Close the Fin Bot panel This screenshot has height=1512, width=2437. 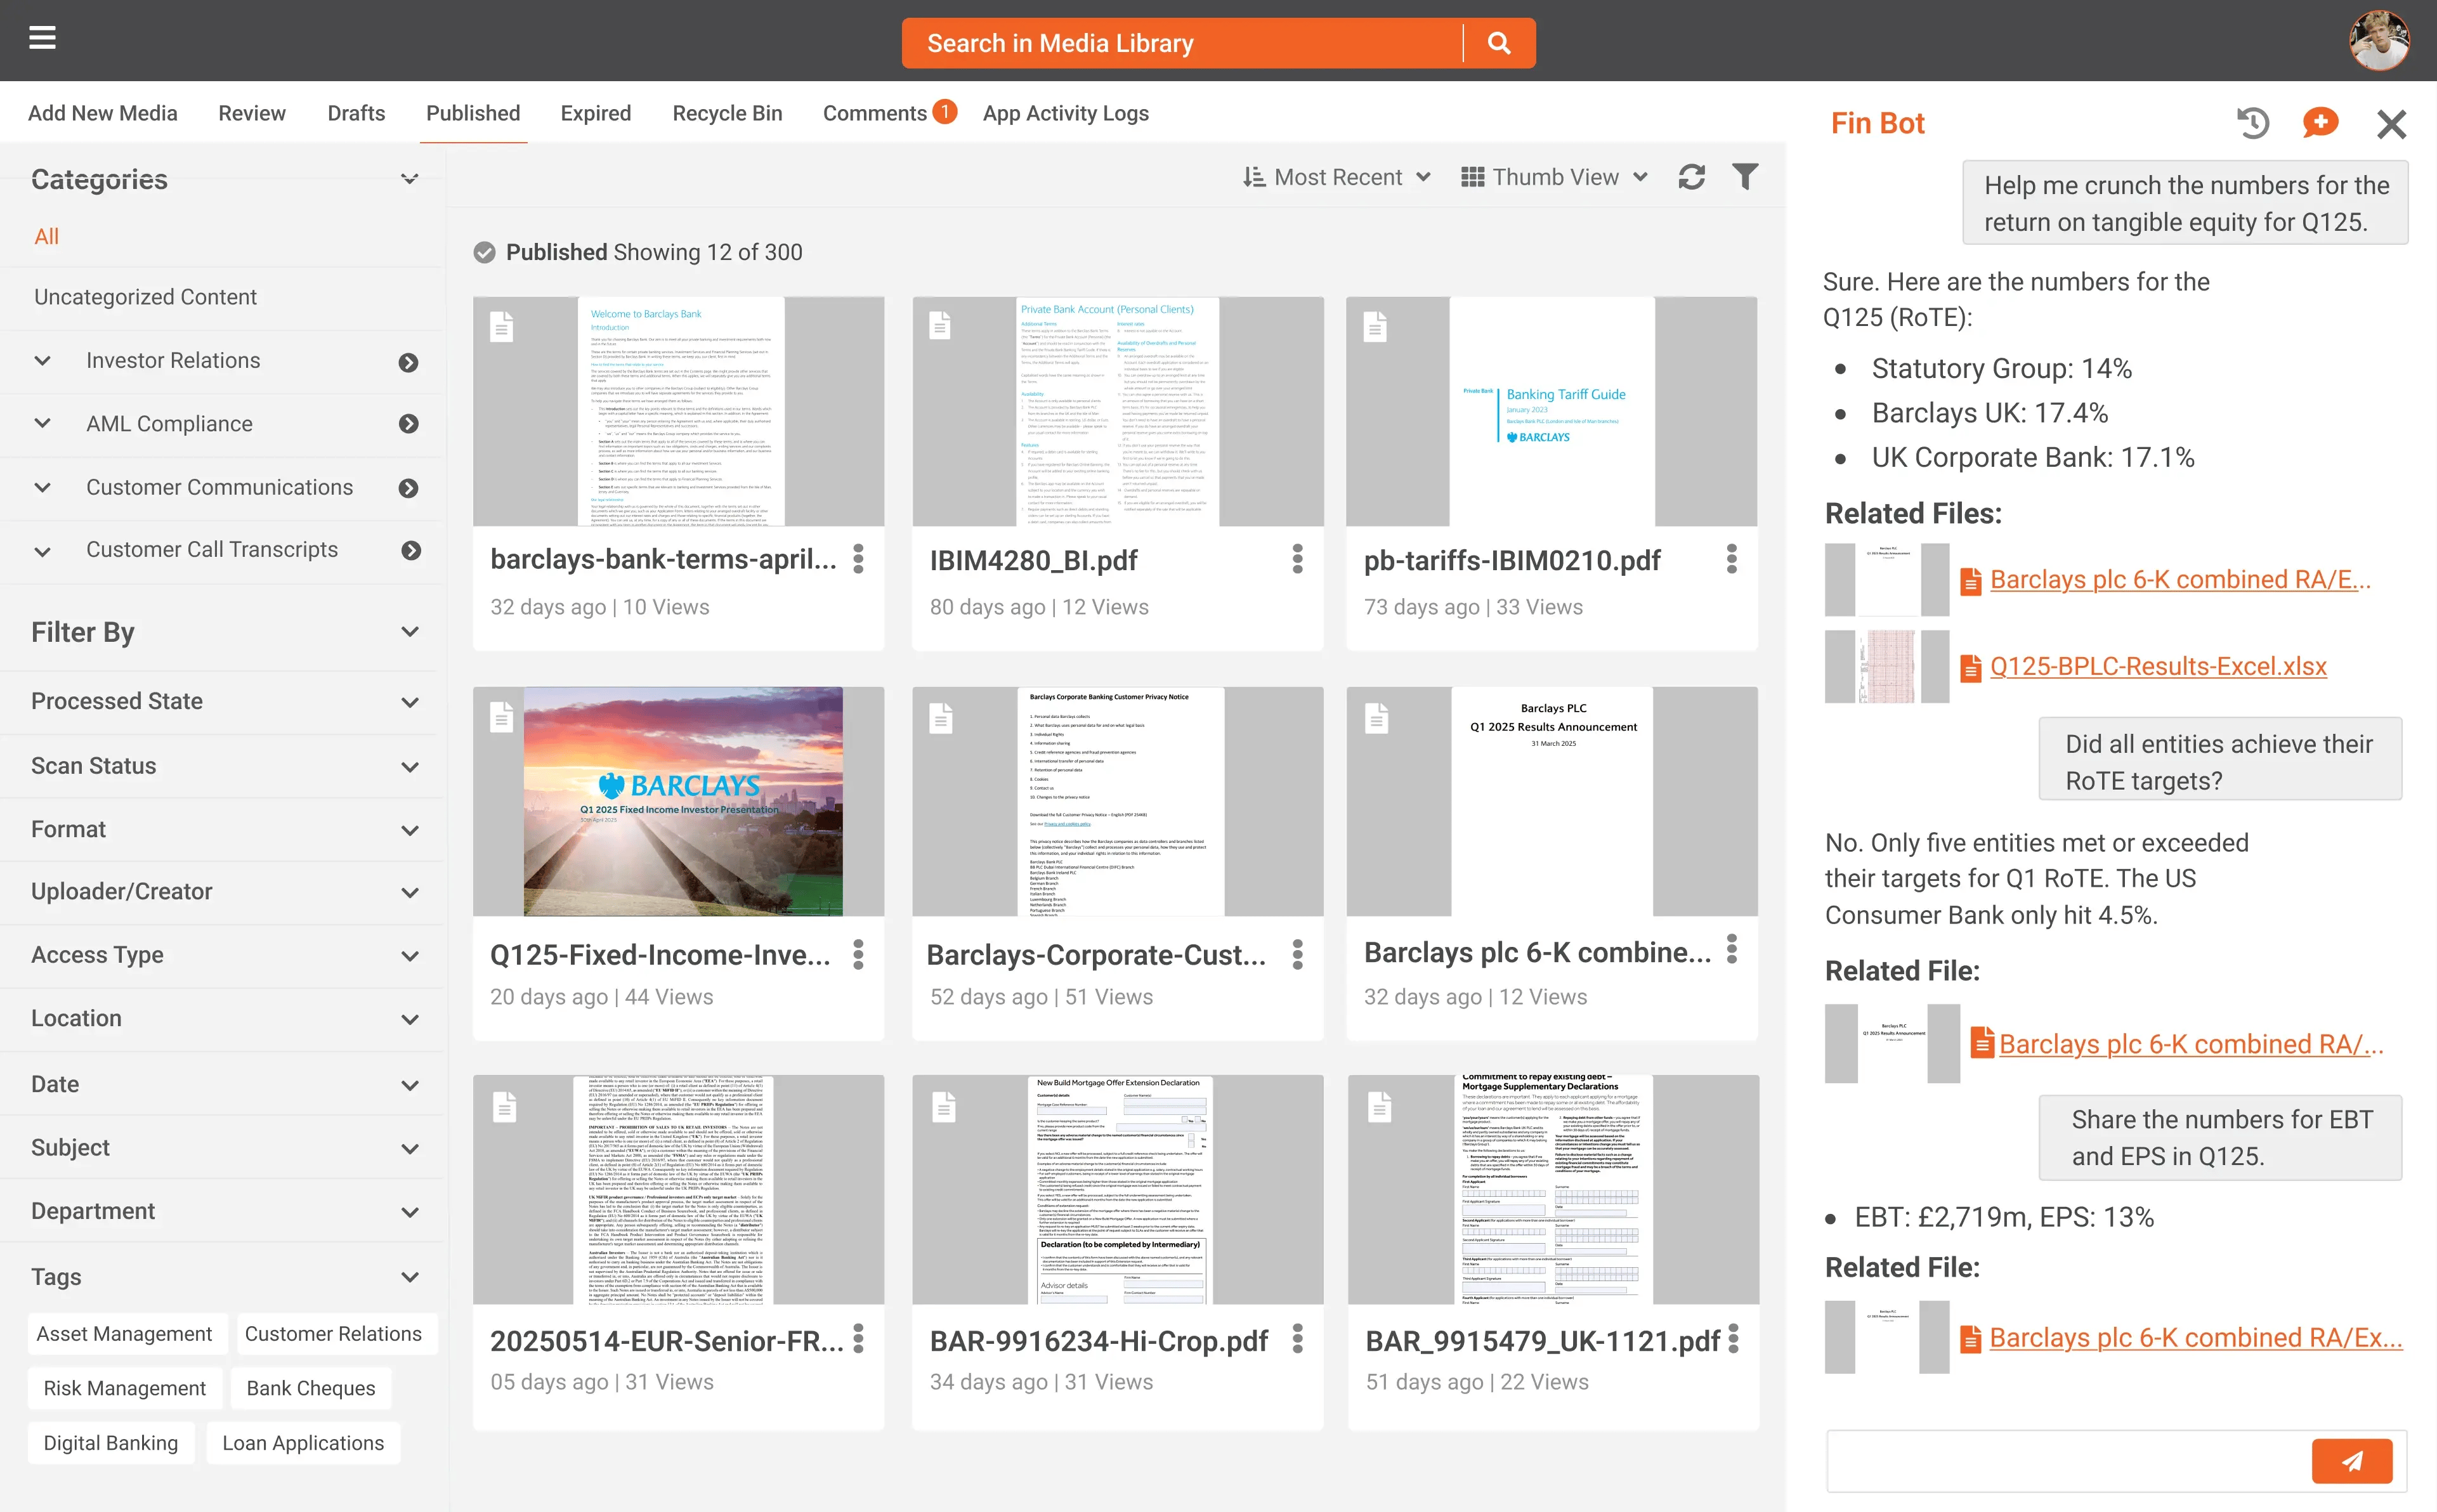click(x=2391, y=124)
